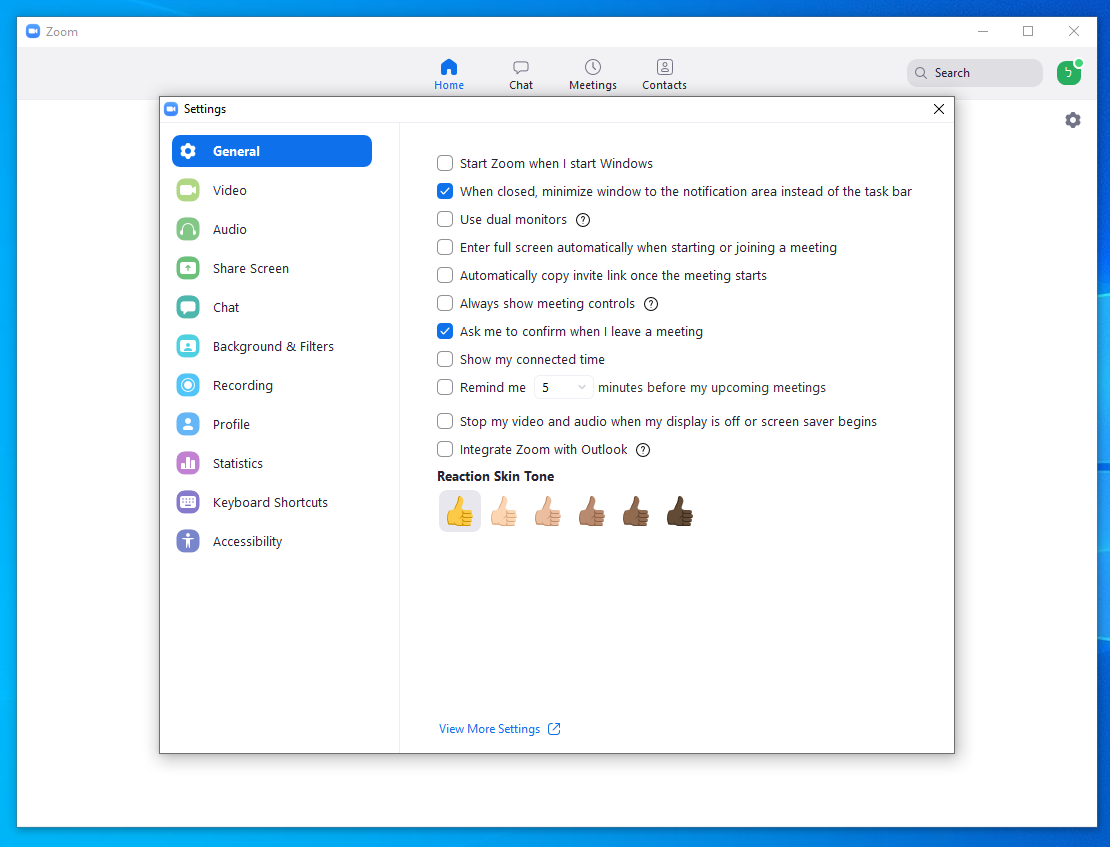Screen dimensions: 1110x847
Task: Select the Statistics chart icon
Action: pyautogui.click(x=188, y=463)
